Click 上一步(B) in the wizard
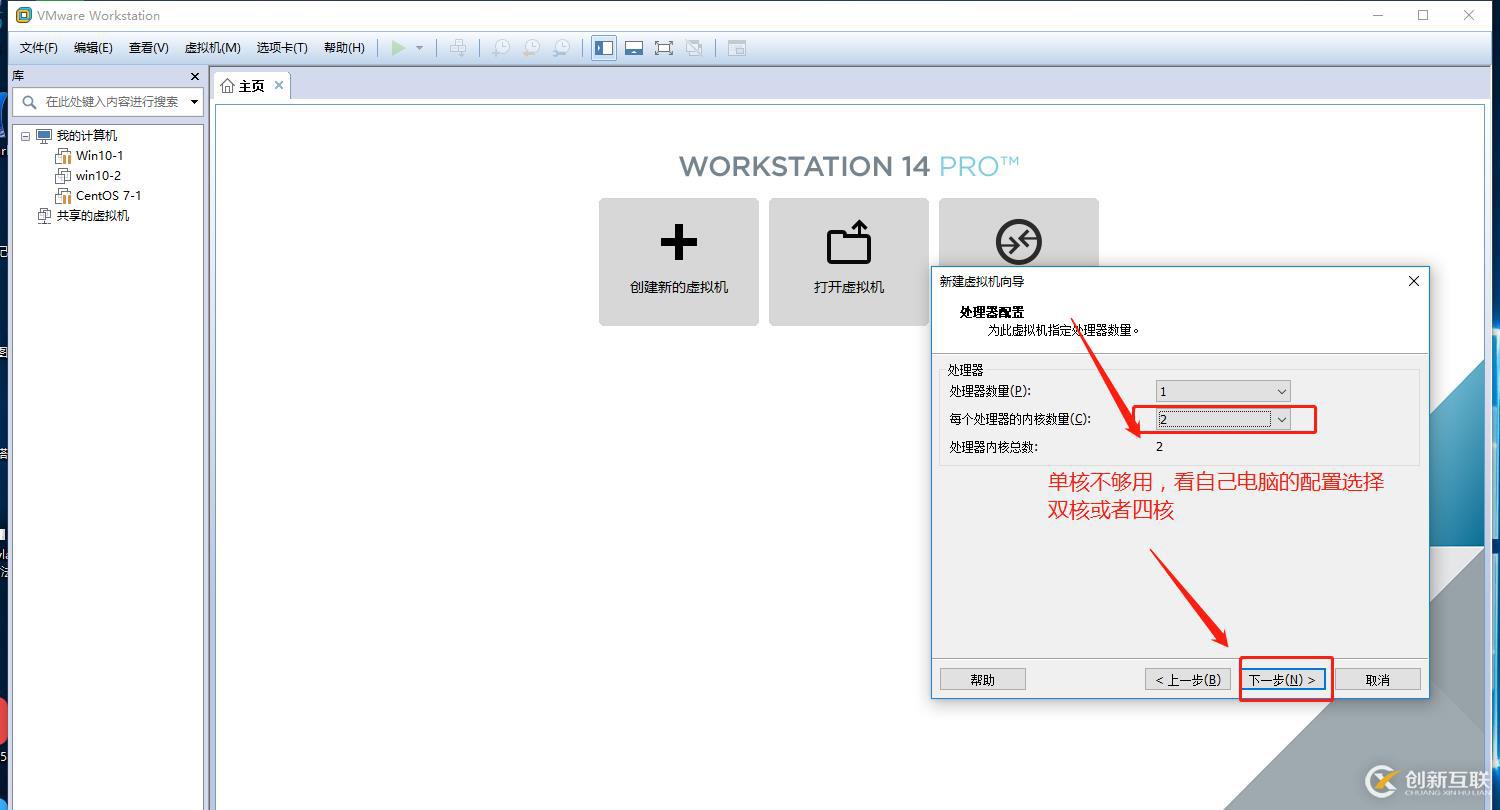This screenshot has width=1500, height=810. tap(1188, 680)
